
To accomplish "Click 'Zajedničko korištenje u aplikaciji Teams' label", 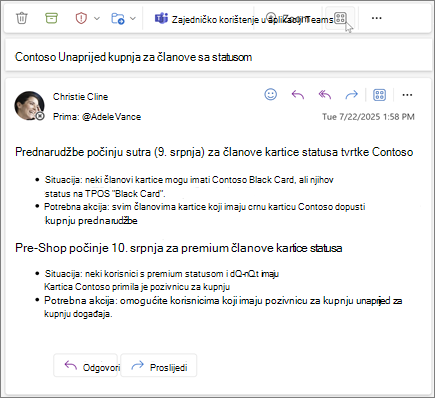I will point(252,20).
